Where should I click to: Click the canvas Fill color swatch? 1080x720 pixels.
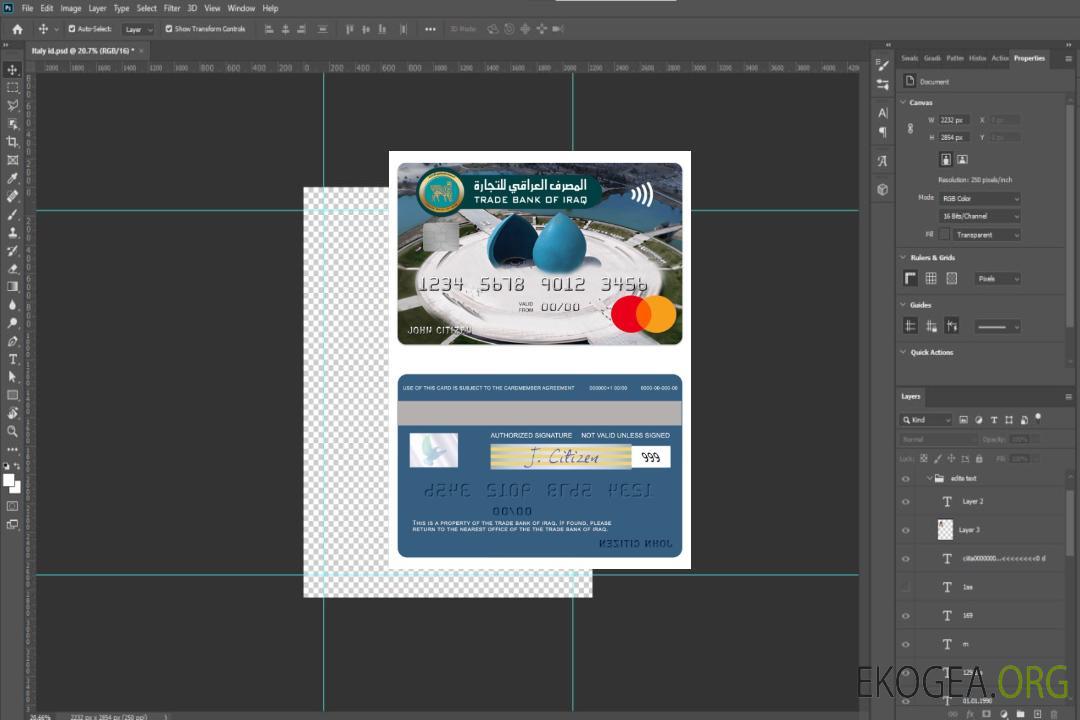click(x=945, y=235)
